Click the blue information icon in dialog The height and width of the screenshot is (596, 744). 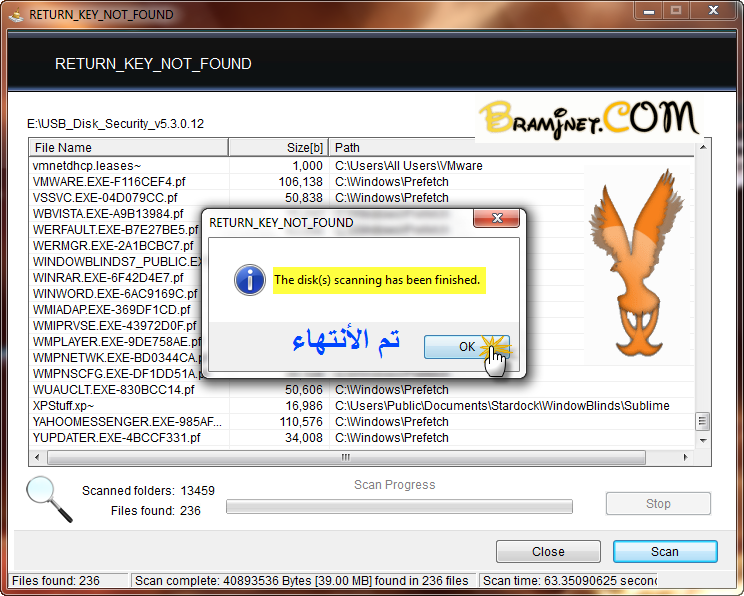250,280
